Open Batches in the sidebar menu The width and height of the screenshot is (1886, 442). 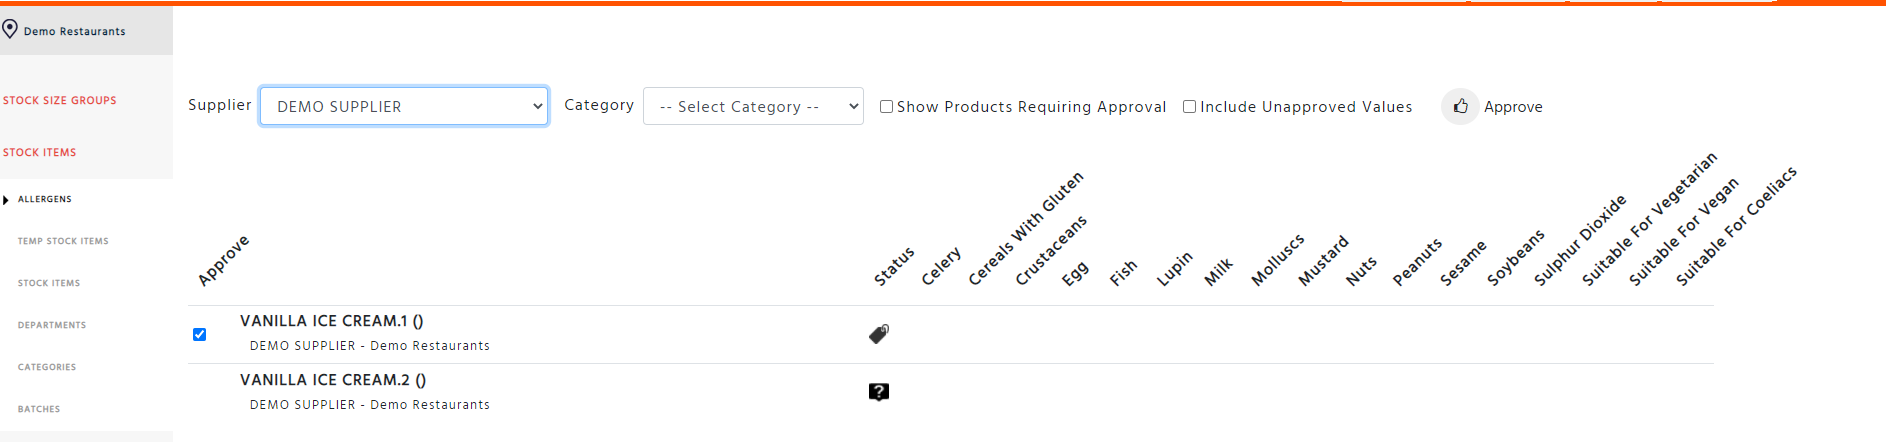39,409
